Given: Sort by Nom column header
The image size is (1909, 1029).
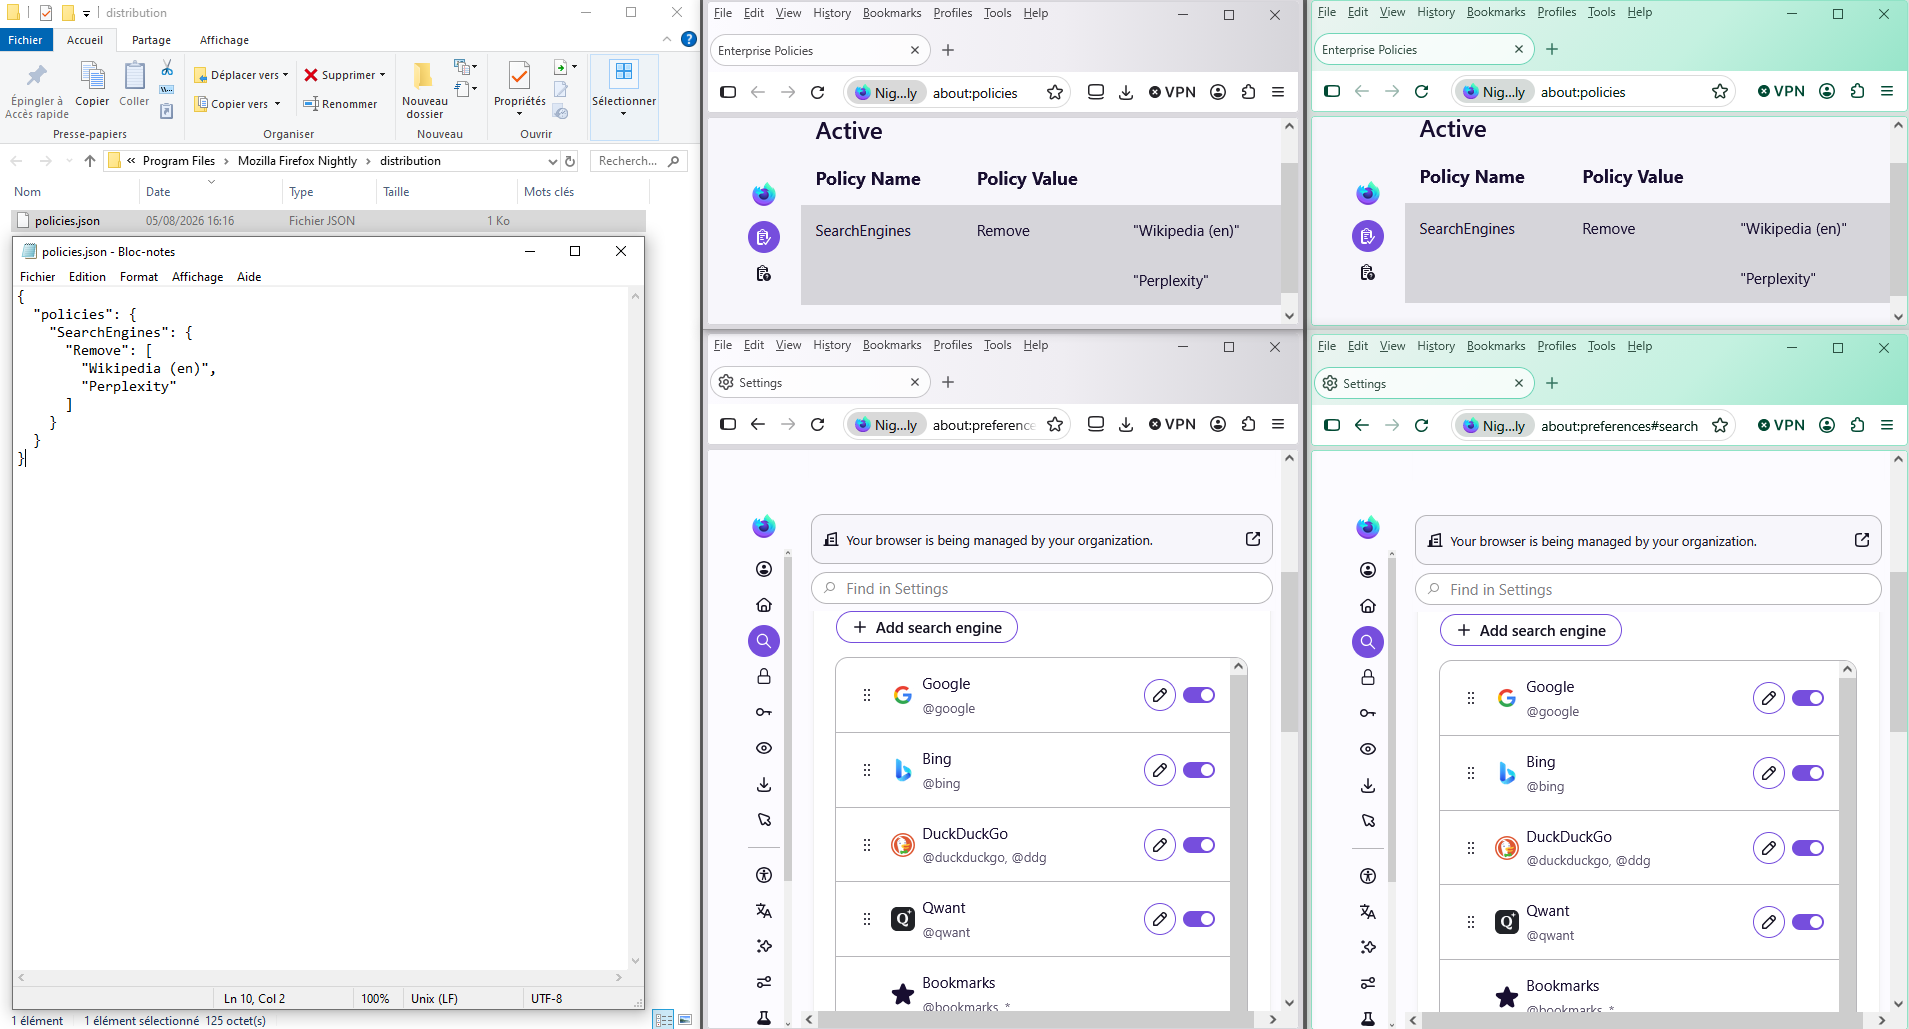Looking at the screenshot, I should coord(28,192).
